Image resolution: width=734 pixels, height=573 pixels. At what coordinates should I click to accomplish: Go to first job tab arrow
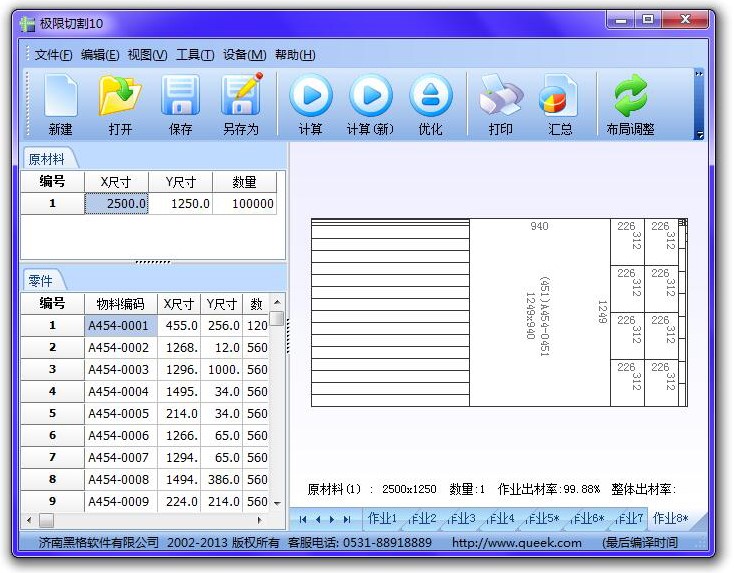click(x=303, y=519)
